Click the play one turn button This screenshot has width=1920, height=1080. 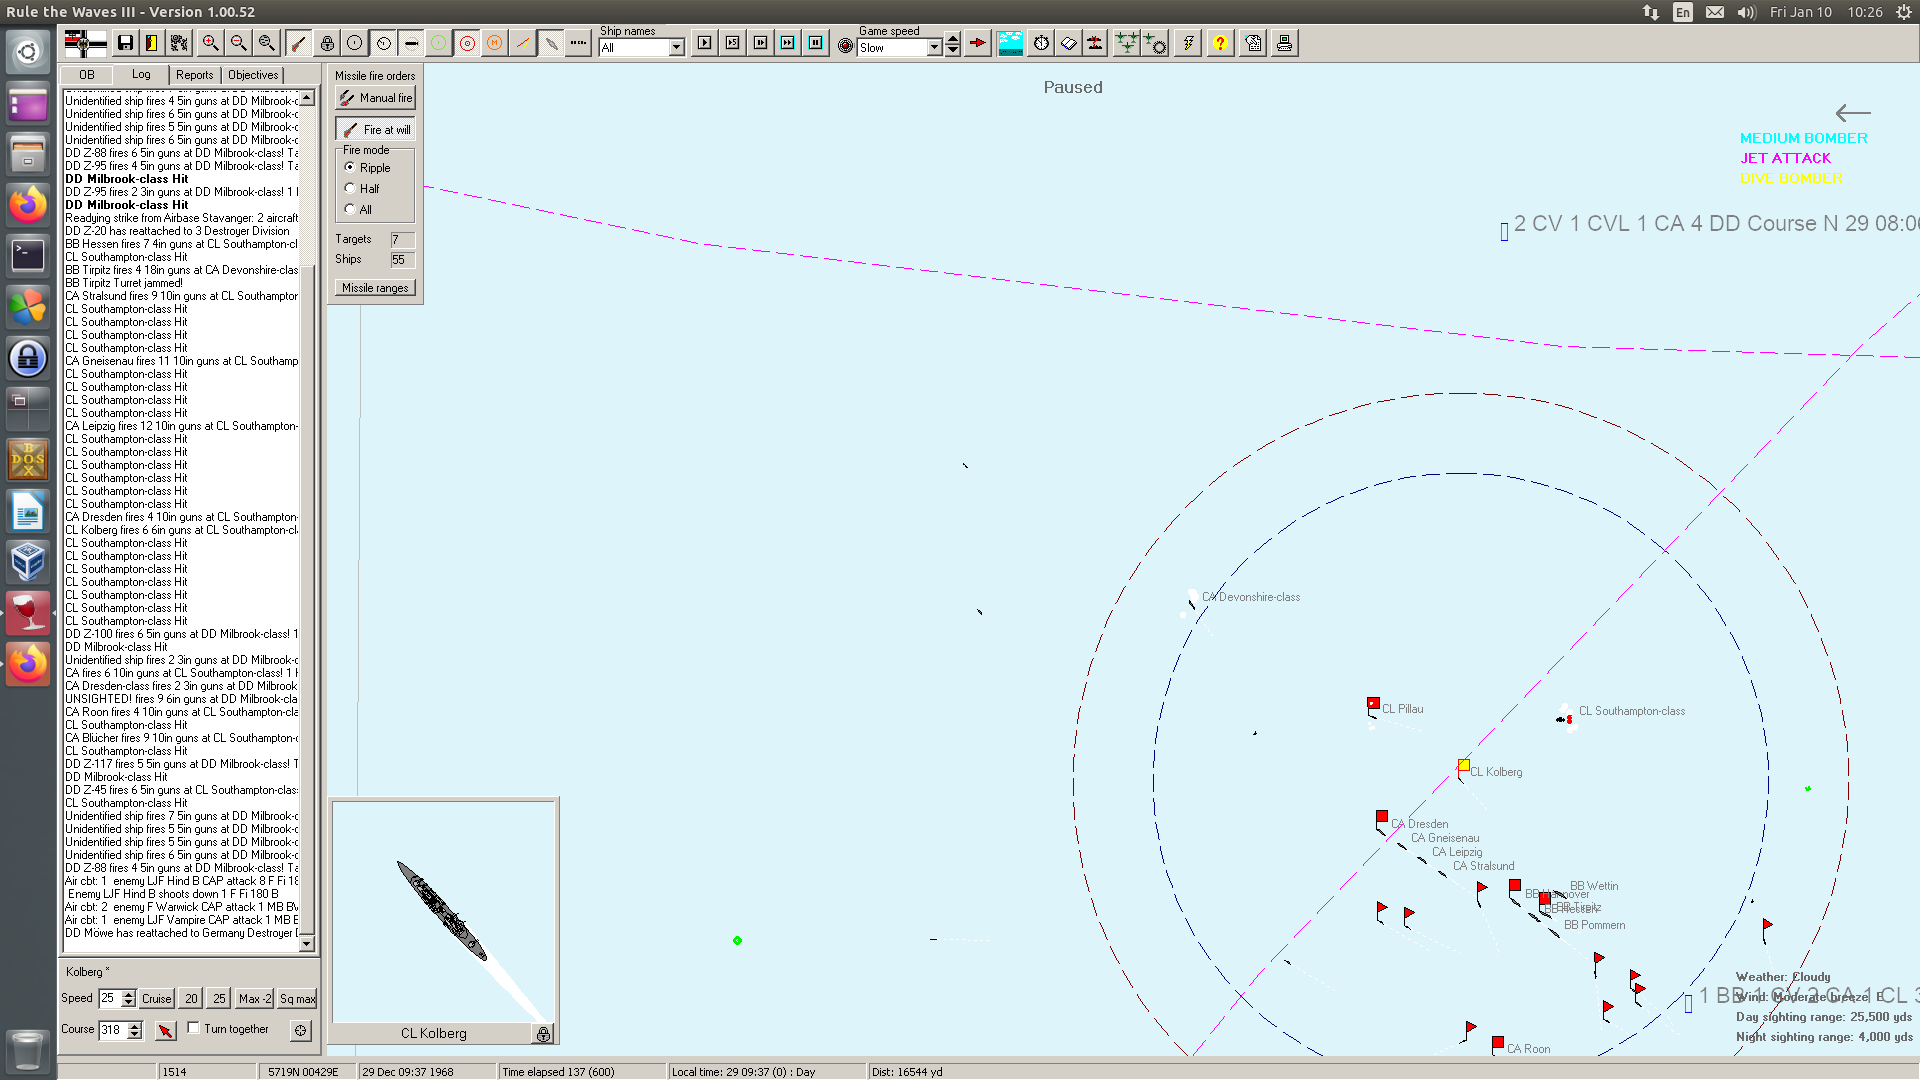705,43
